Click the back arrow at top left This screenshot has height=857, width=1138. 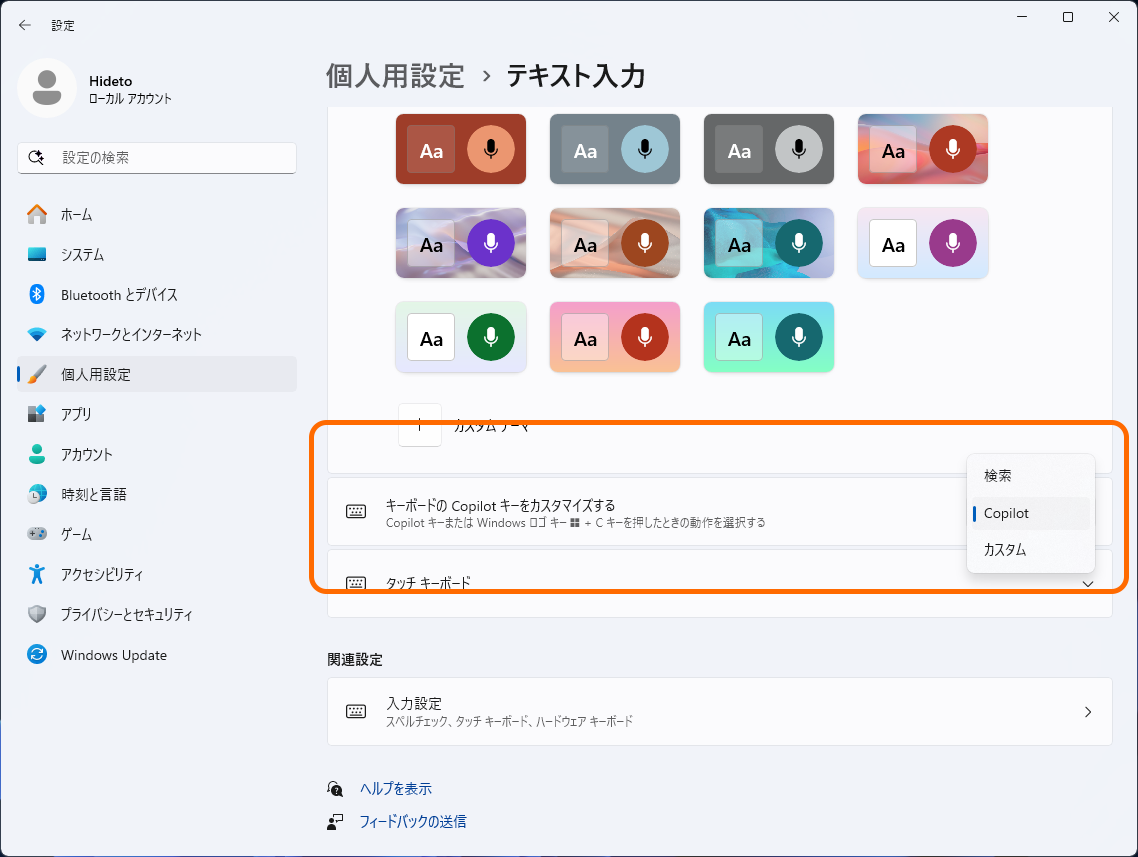(25, 25)
